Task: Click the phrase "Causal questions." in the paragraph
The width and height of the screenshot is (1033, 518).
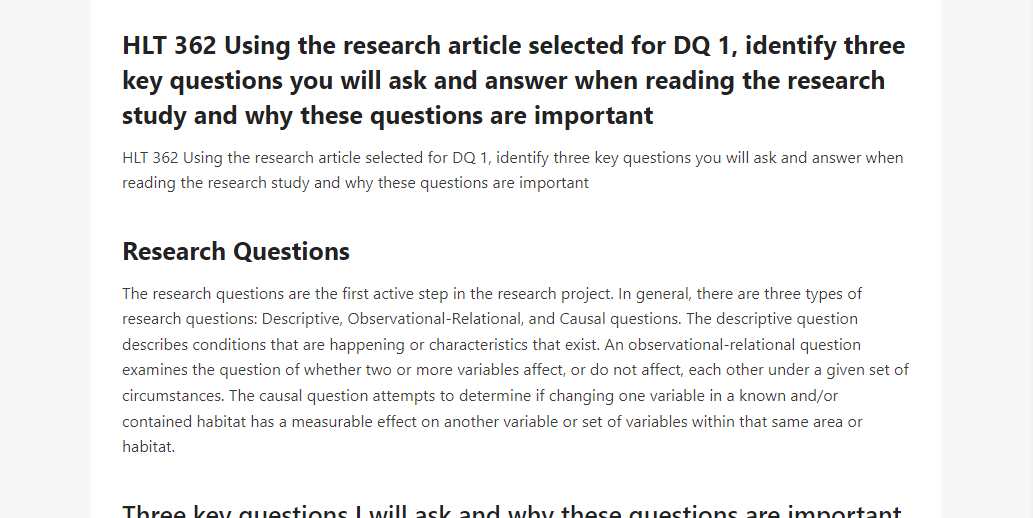Action: point(620,319)
